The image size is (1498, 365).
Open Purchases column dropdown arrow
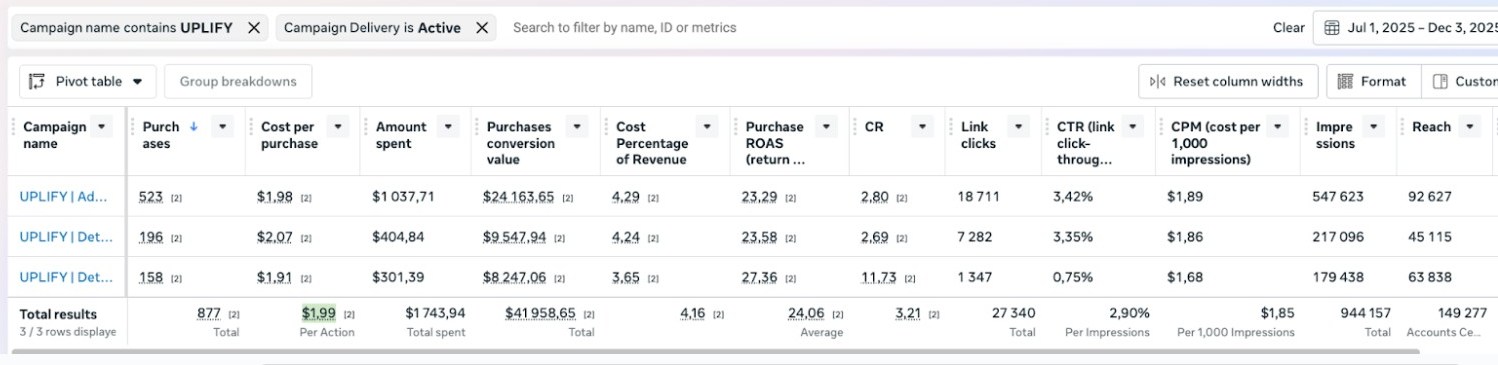pos(223,127)
